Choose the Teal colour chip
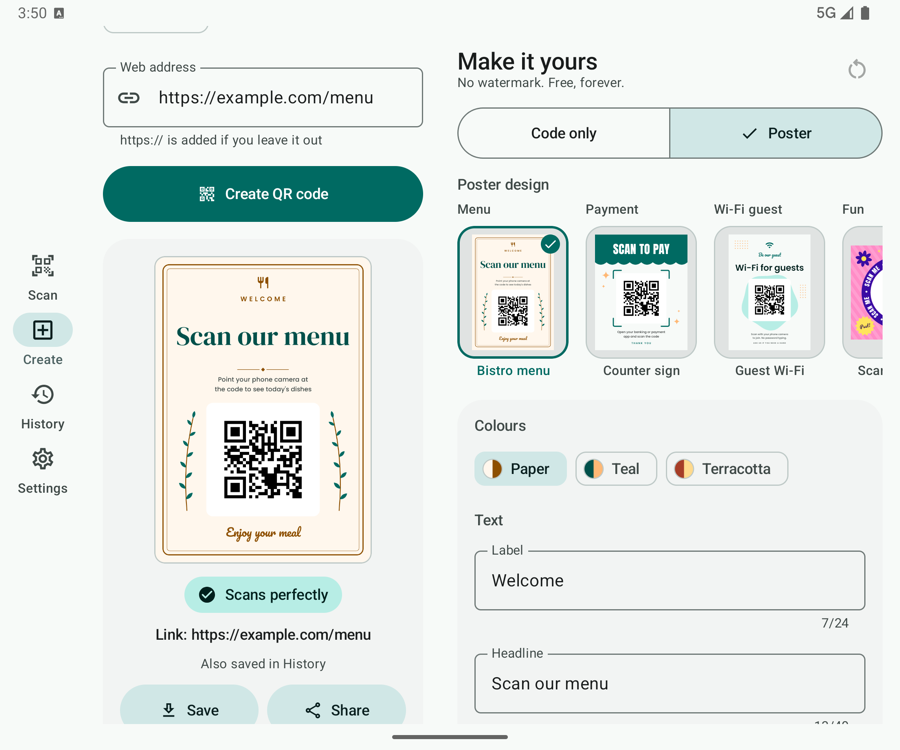This screenshot has height=750, width=900. (616, 469)
